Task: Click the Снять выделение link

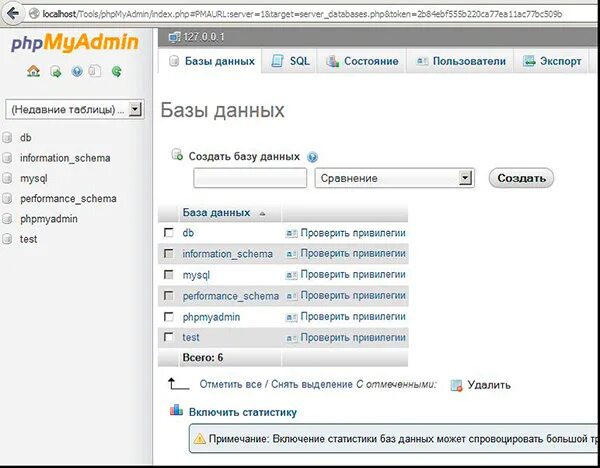Action: pyautogui.click(x=311, y=384)
